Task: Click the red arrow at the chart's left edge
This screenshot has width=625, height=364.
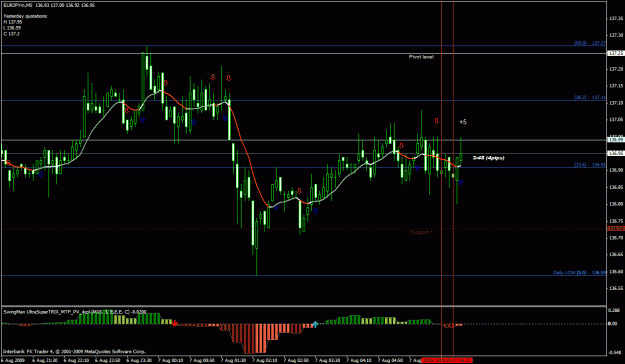Action: pyautogui.click(x=9, y=163)
